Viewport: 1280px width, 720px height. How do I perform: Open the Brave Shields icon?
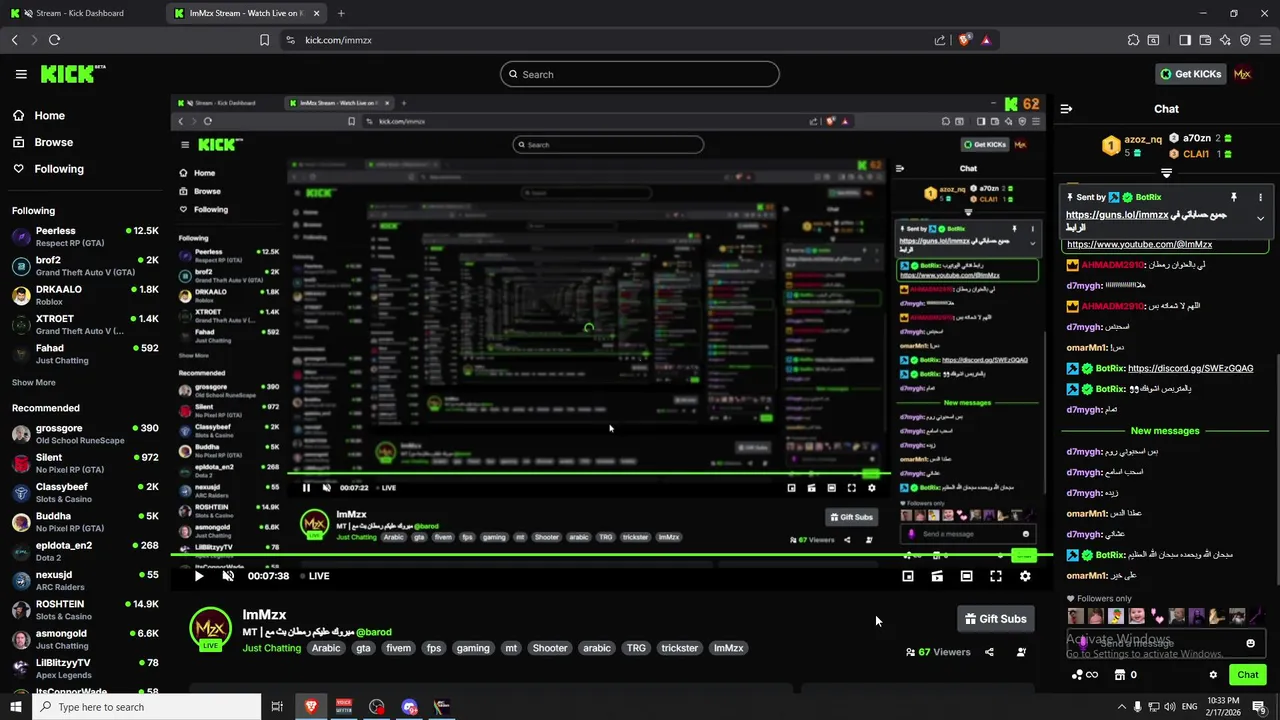coord(964,40)
